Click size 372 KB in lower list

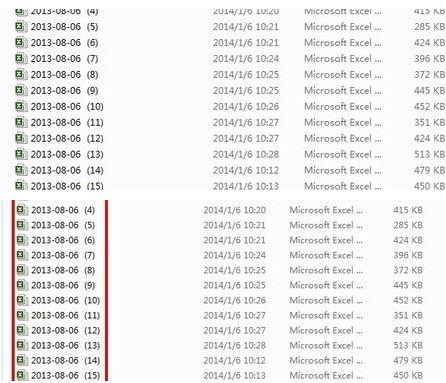pyautogui.click(x=408, y=270)
